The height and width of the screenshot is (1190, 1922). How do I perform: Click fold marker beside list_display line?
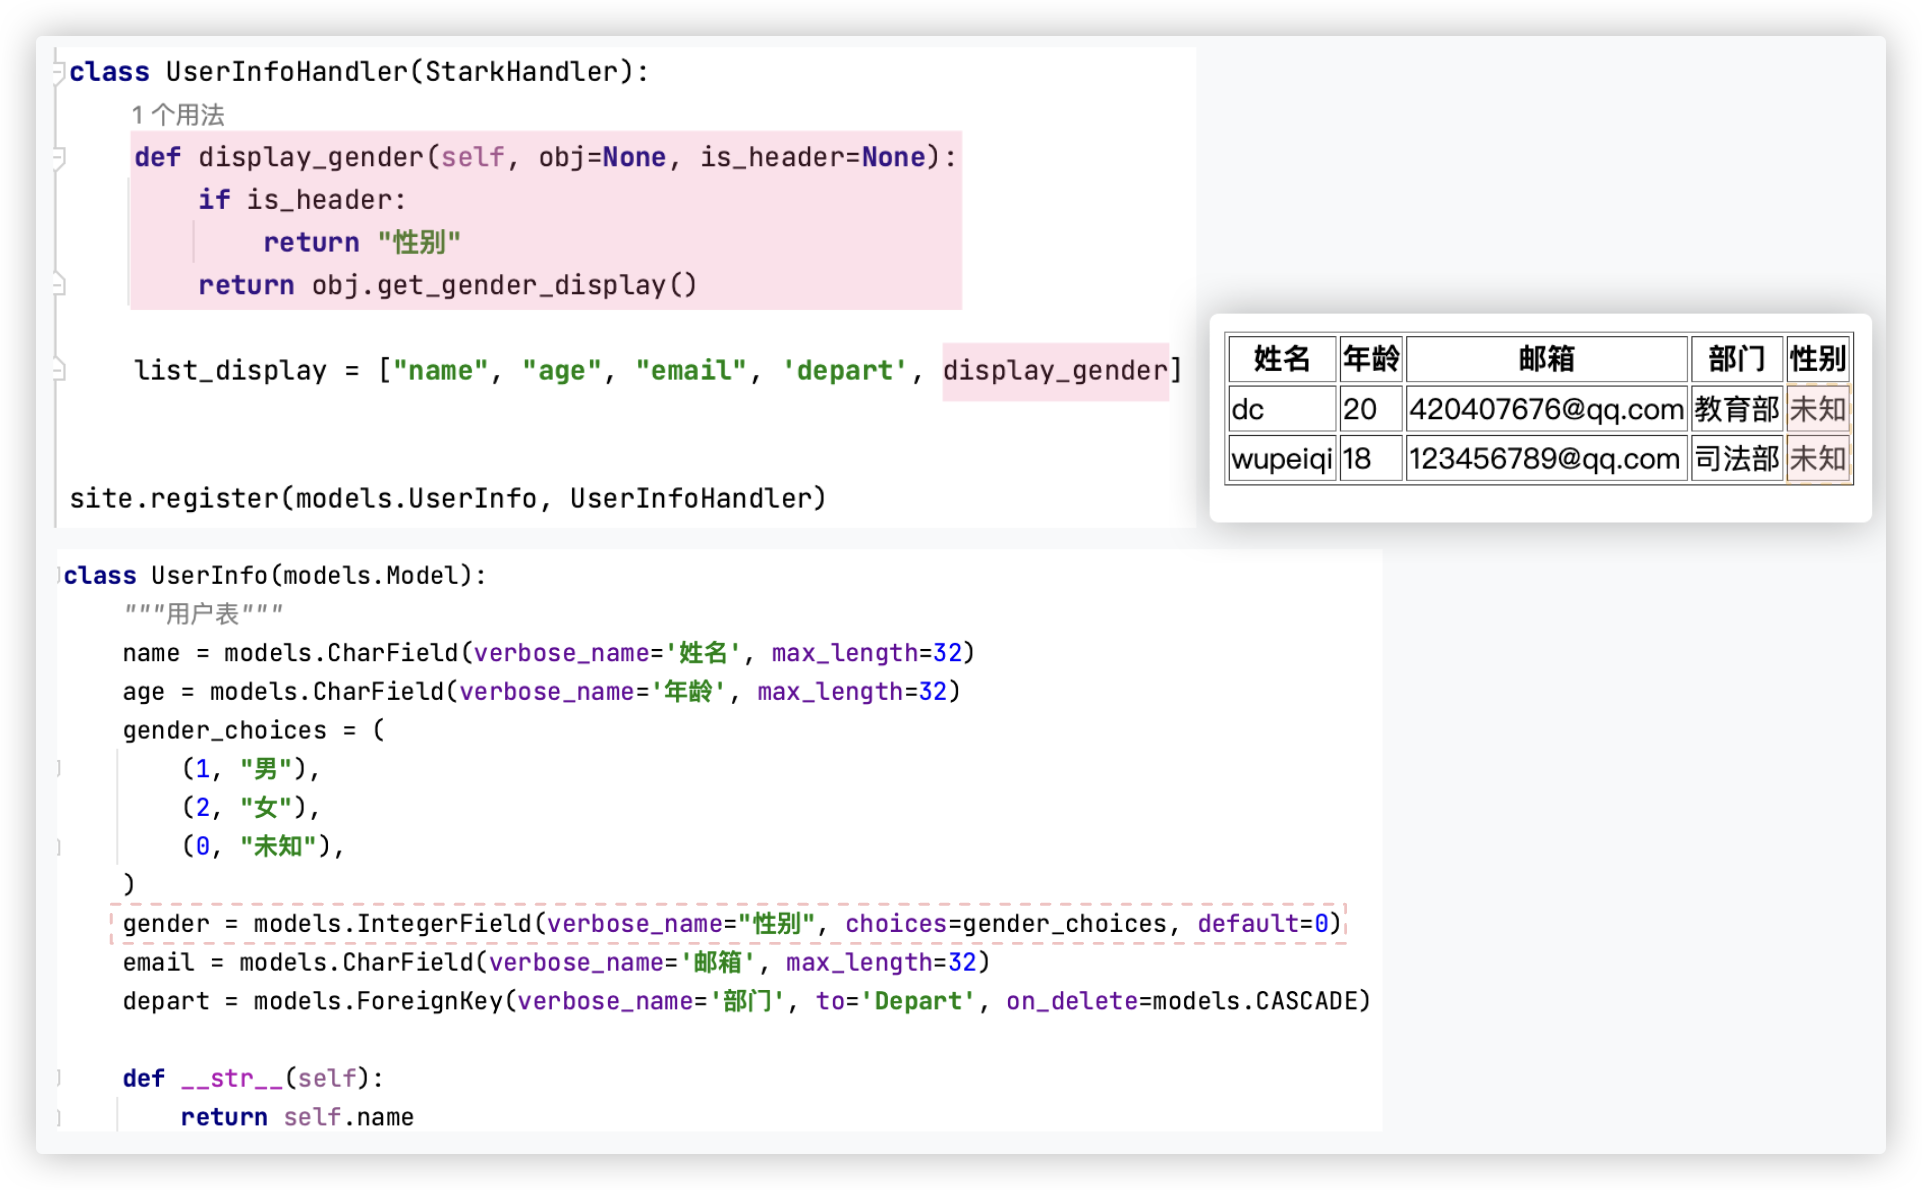coord(59,370)
